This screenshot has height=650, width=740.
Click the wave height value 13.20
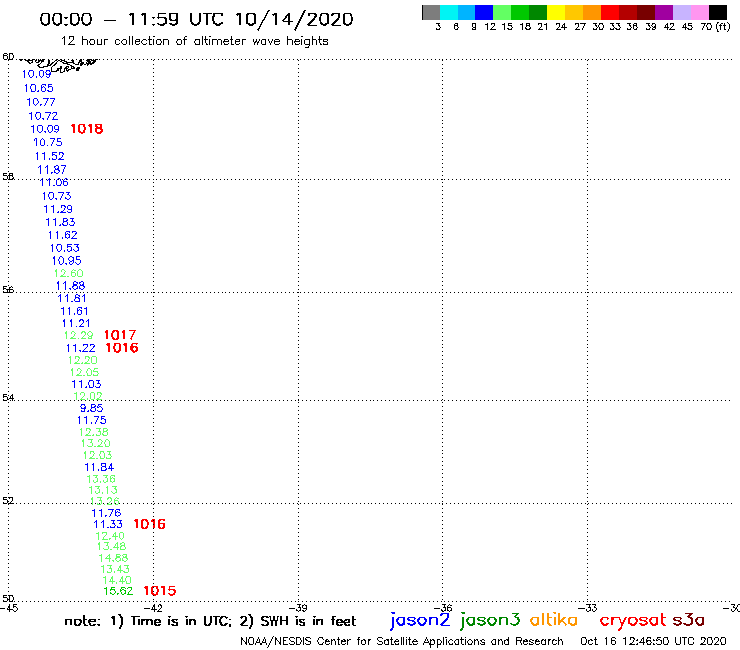pos(95,443)
